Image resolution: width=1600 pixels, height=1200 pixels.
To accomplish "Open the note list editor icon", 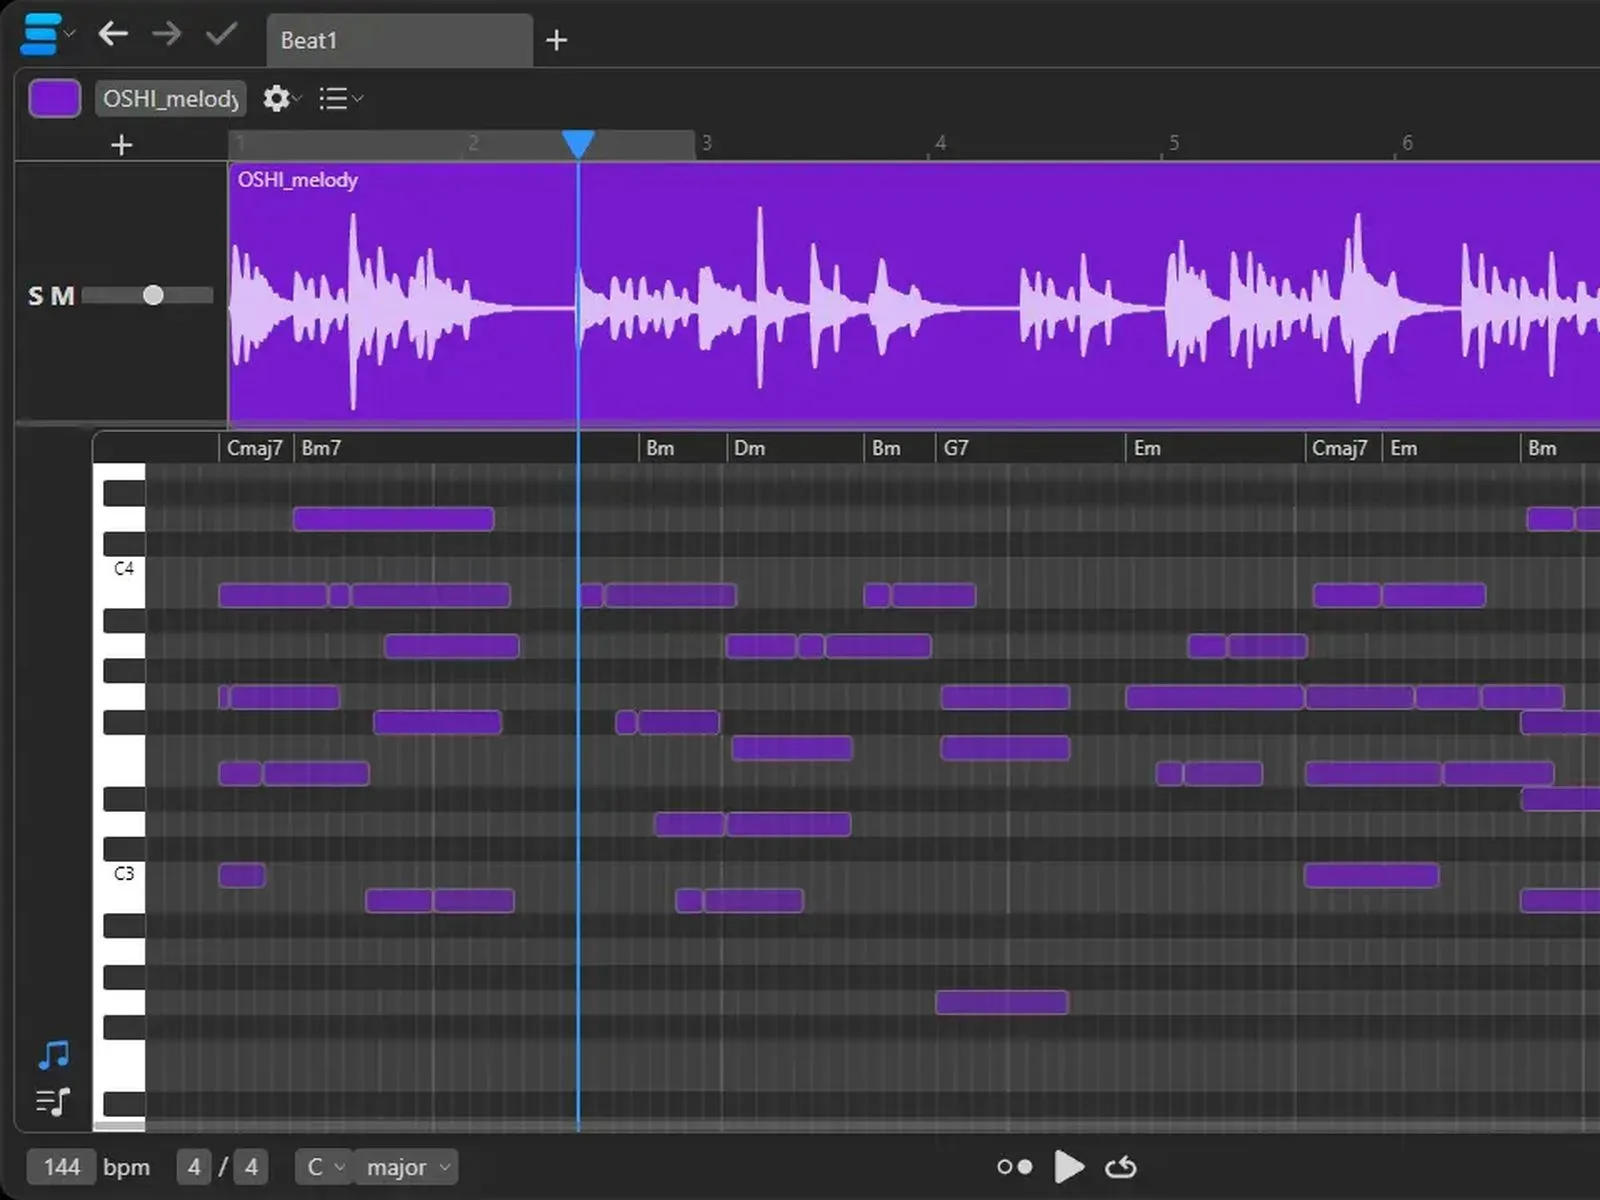I will [x=54, y=1102].
